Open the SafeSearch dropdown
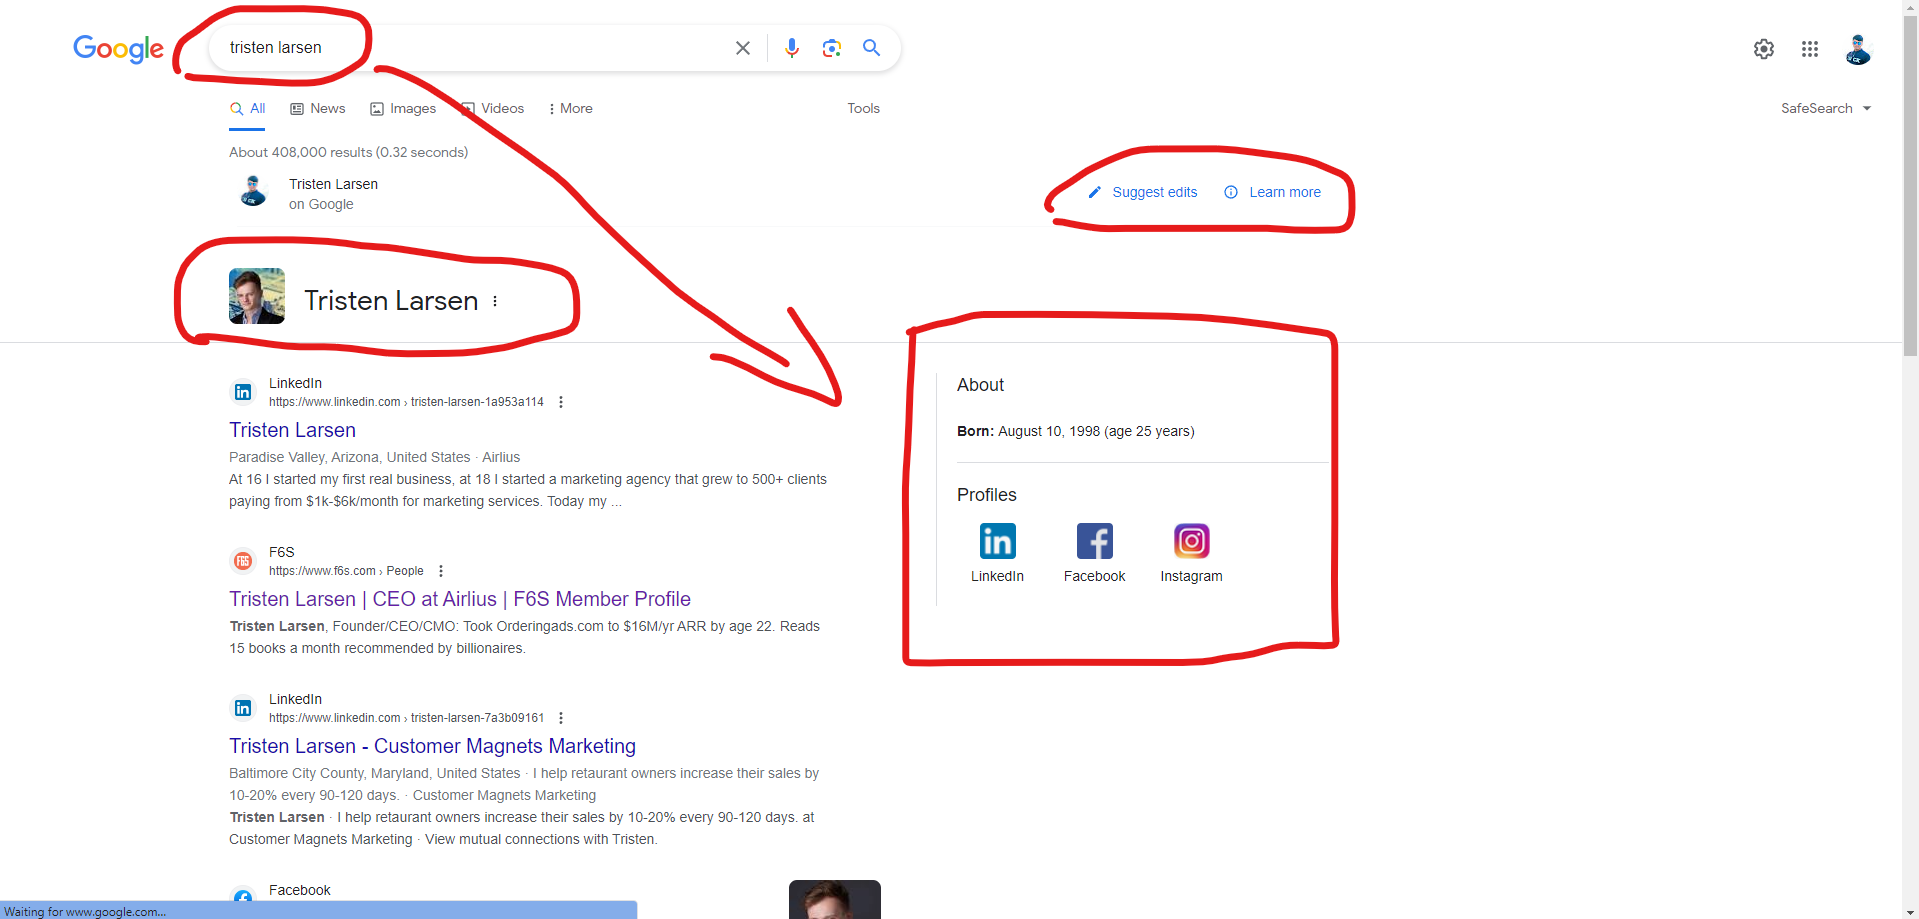Image resolution: width=1919 pixels, height=919 pixels. coord(1826,108)
